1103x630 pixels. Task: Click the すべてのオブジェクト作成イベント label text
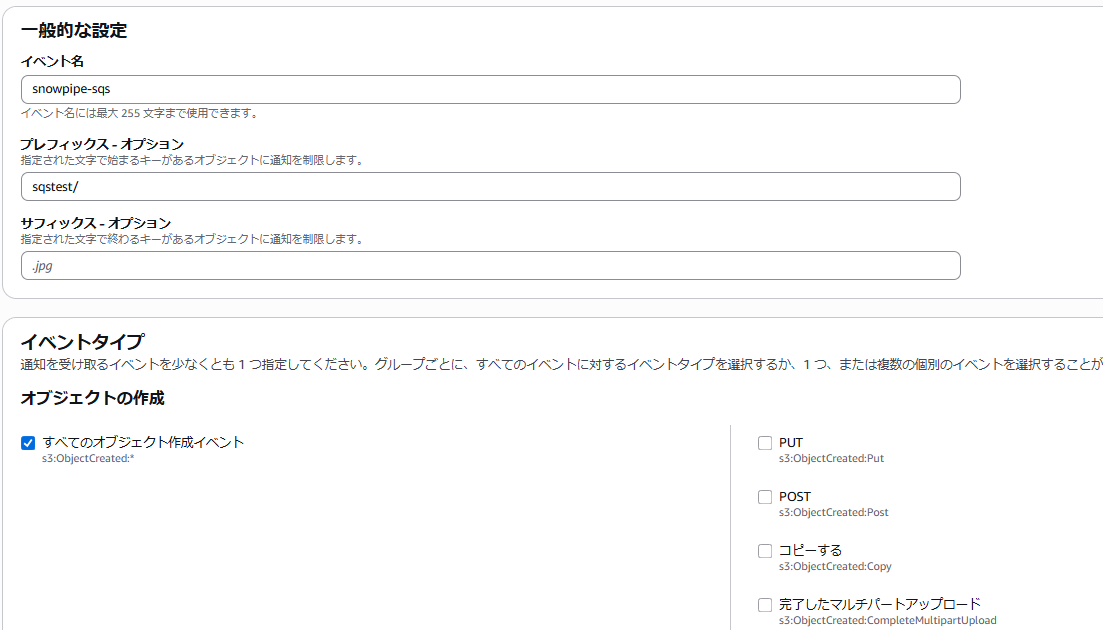pyautogui.click(x=143, y=442)
